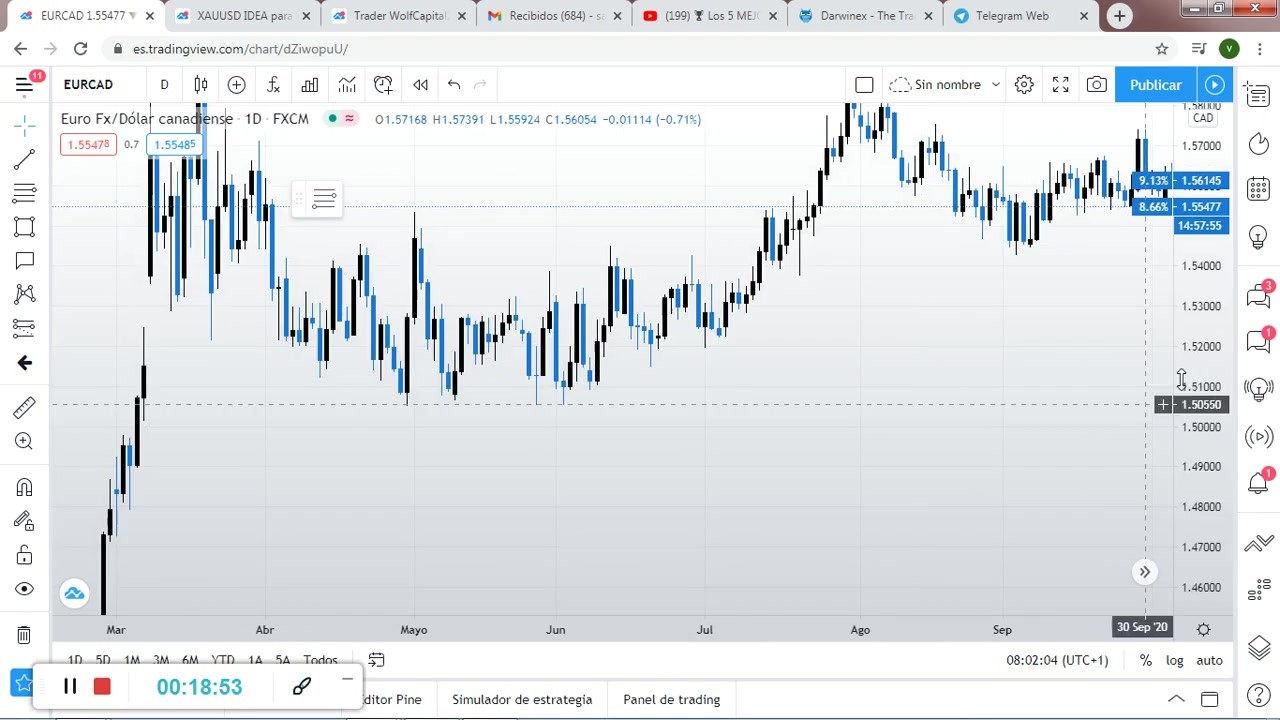The image size is (1280, 720).
Task: Click the chart snapshot camera icon
Action: 1097,85
